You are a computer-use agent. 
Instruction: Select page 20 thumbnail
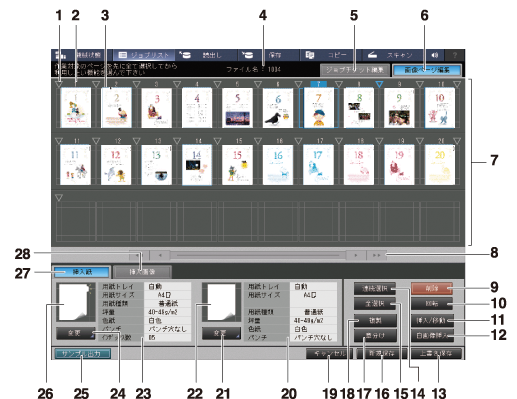pyautogui.click(x=440, y=165)
